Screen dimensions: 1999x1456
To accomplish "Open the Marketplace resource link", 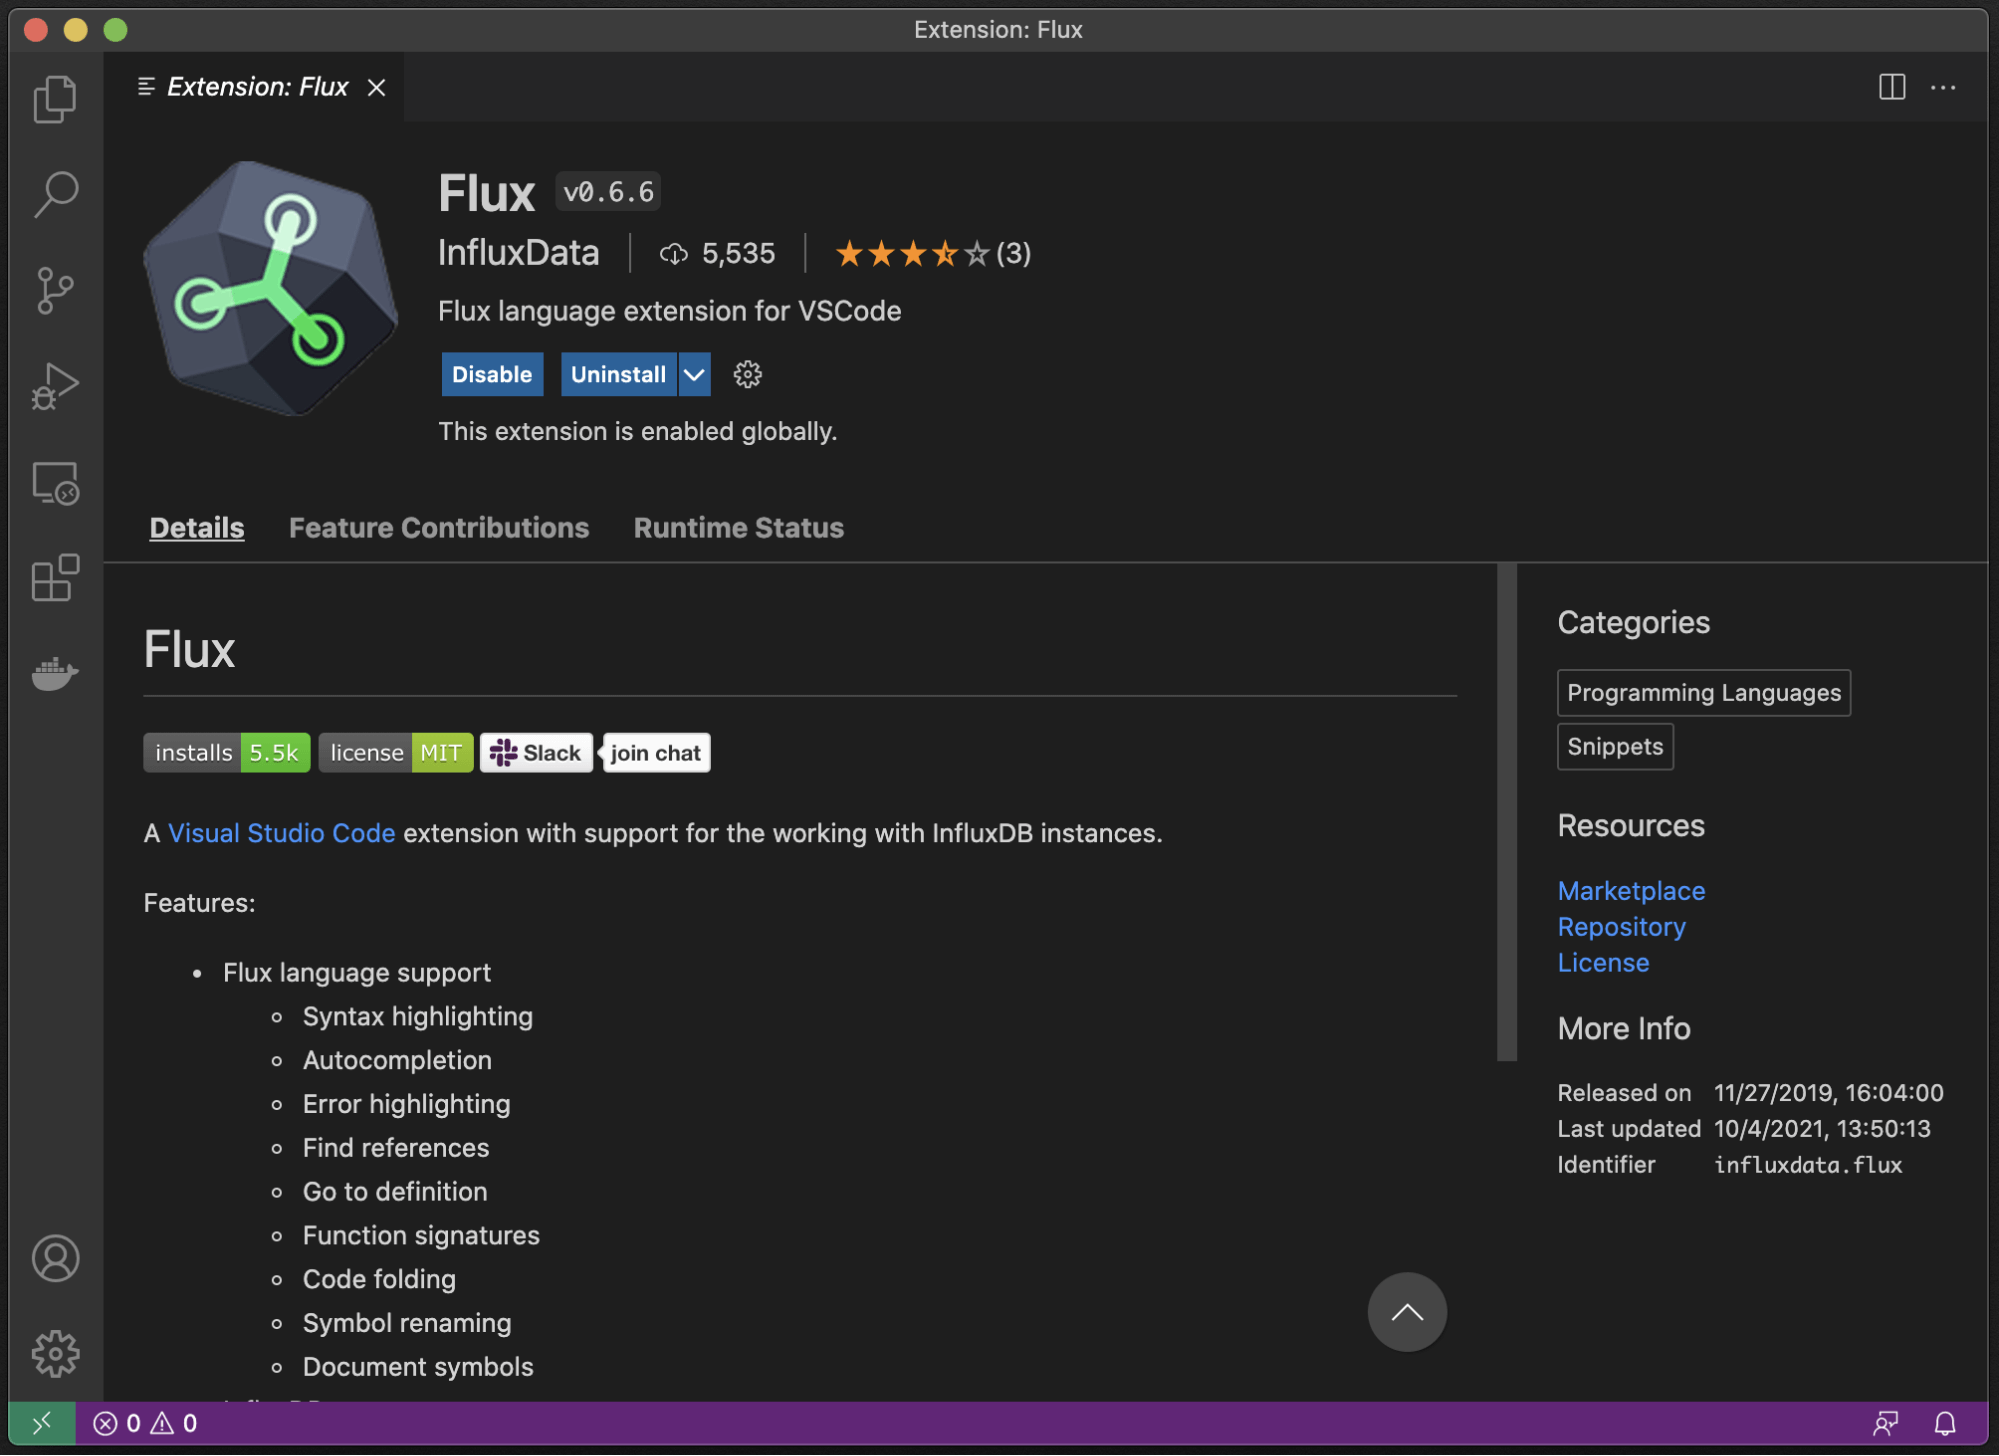I will [1631, 890].
